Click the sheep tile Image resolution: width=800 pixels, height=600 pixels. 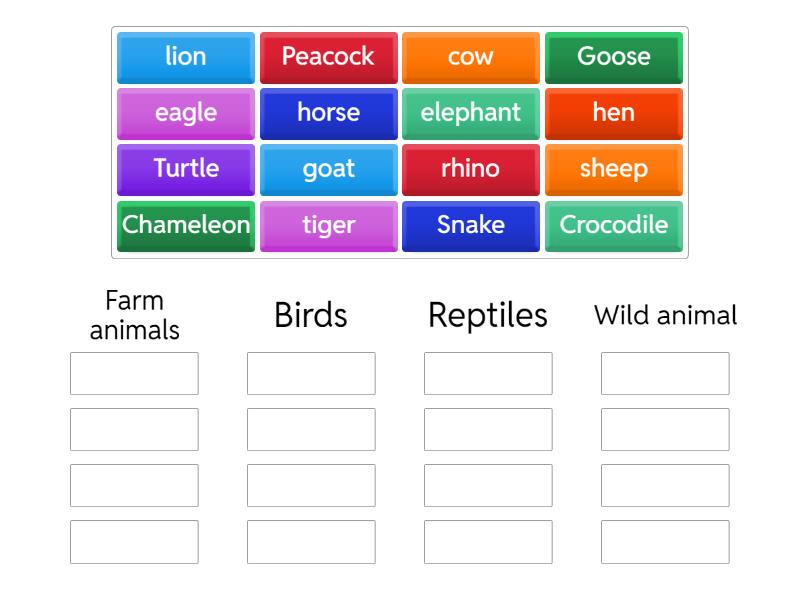coord(614,169)
